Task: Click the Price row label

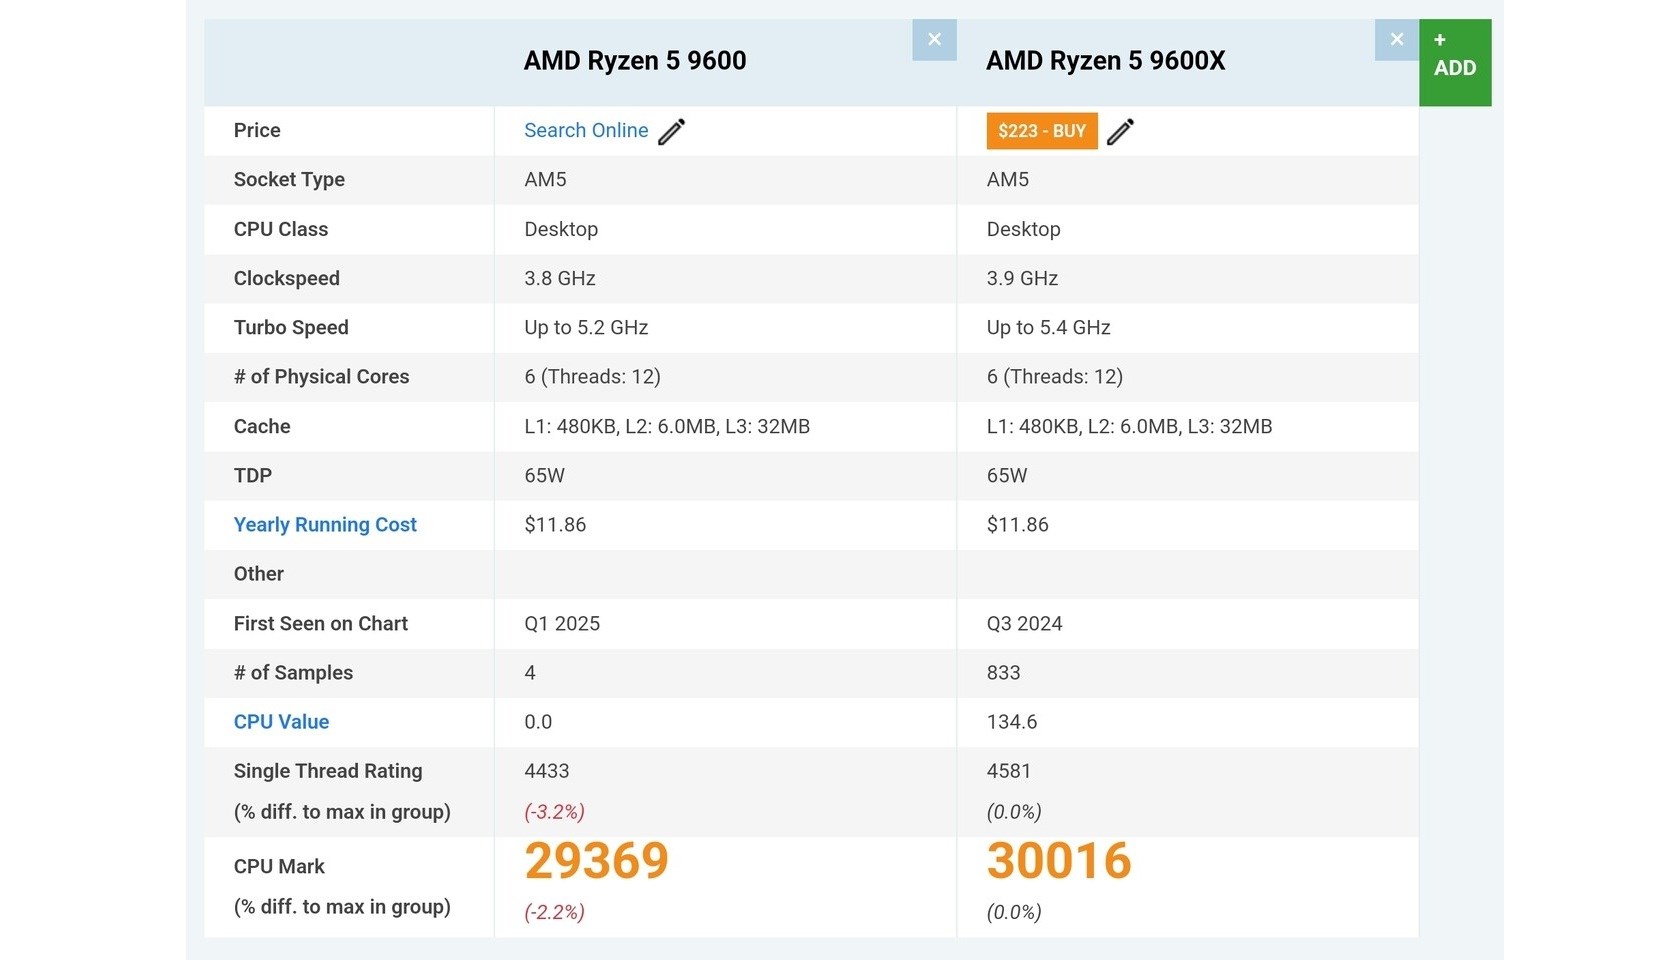Action: (x=257, y=130)
